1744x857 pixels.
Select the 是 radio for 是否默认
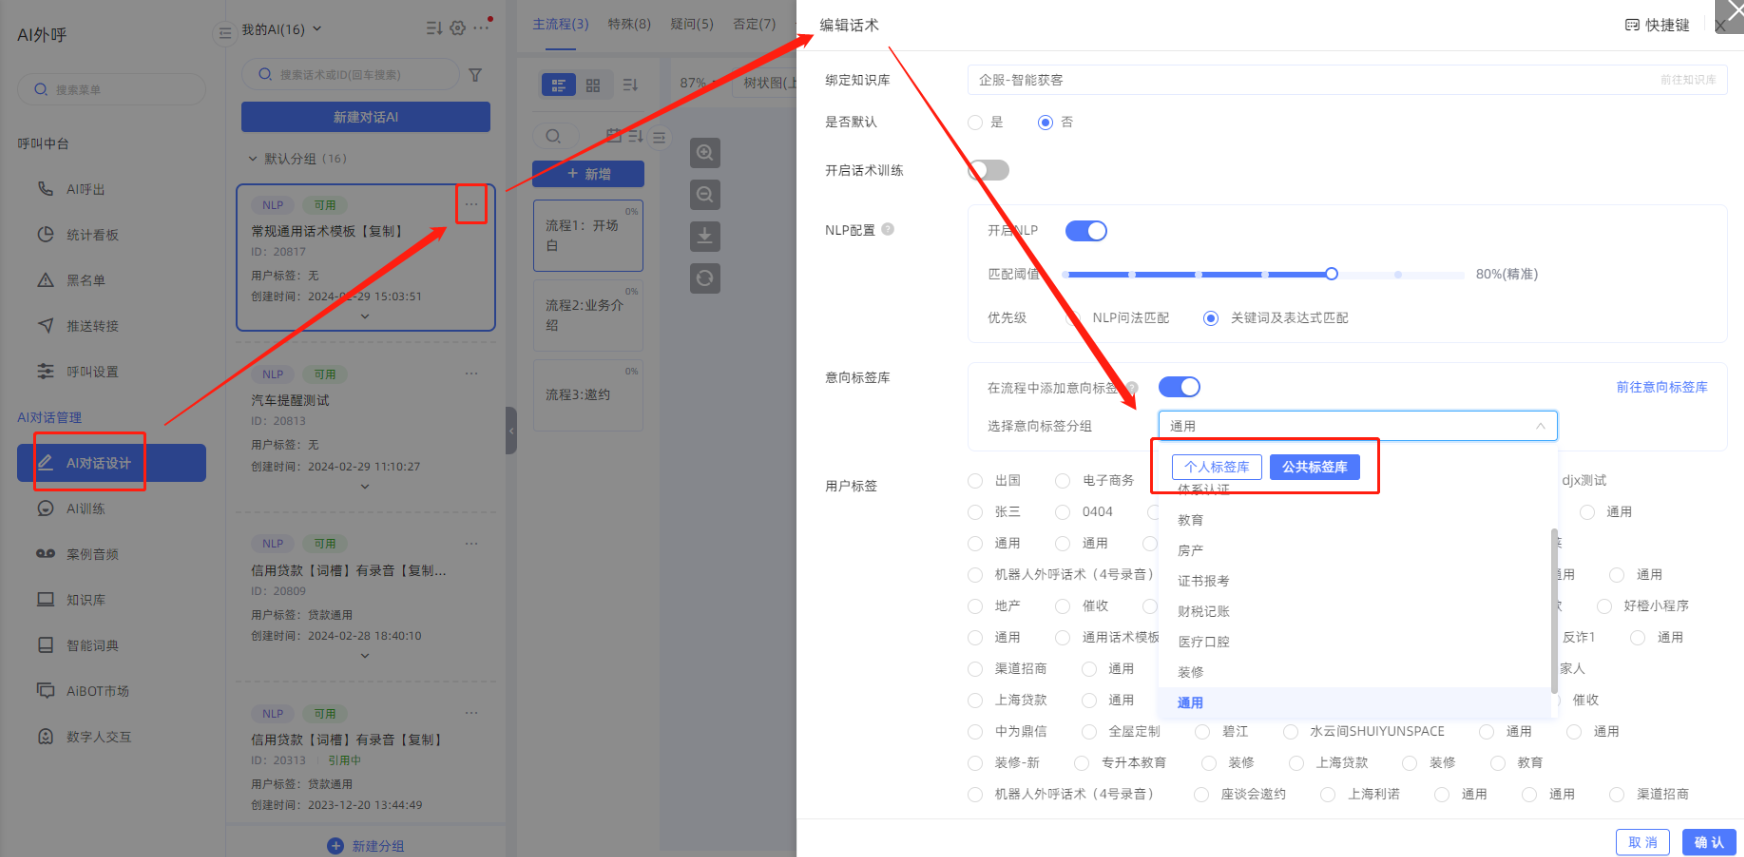976,122
